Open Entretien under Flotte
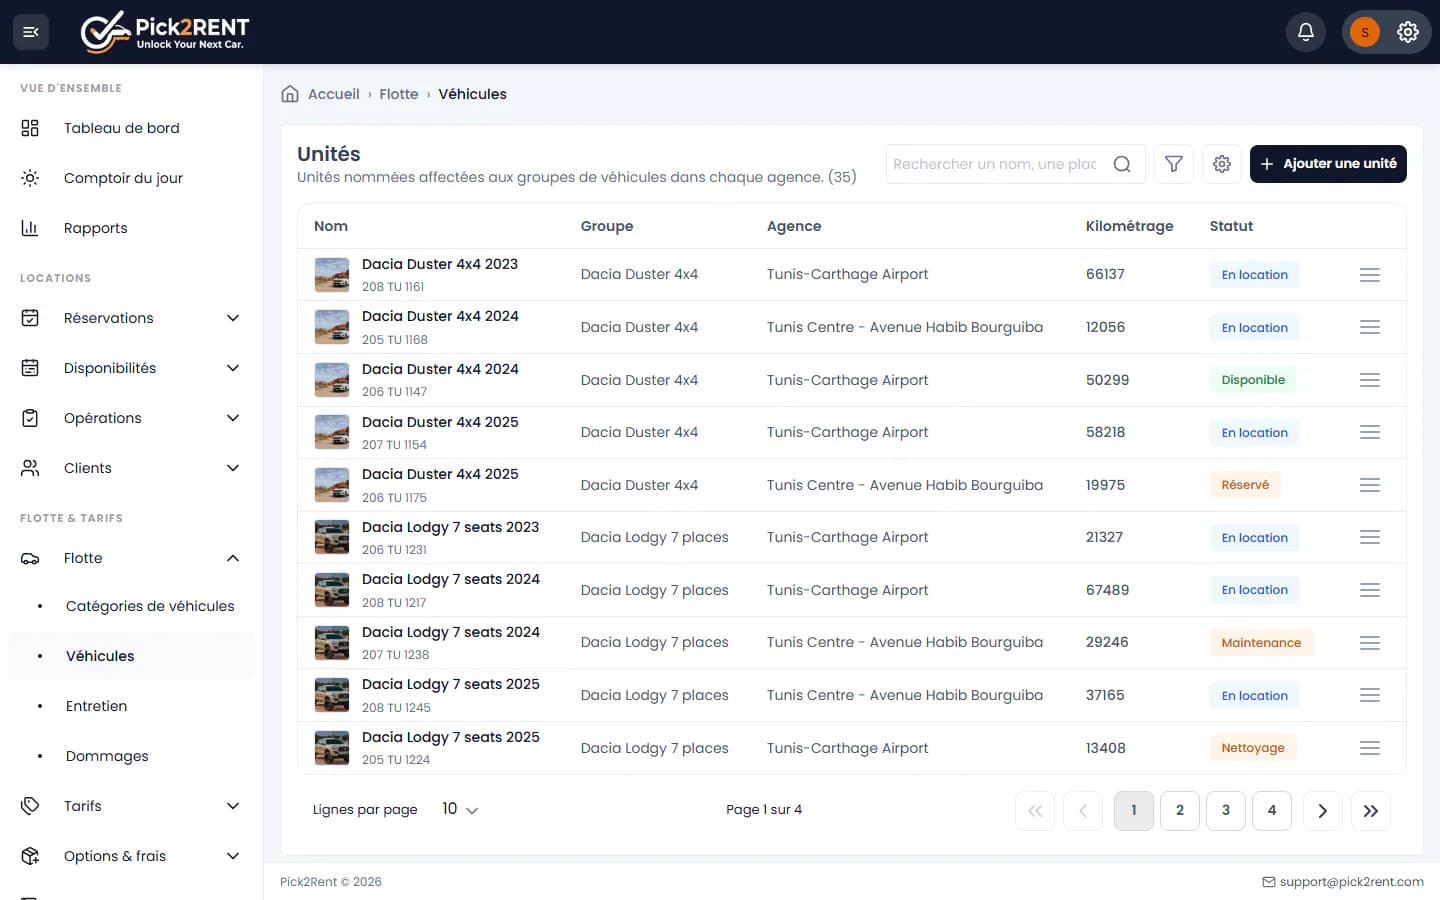 tap(132, 706)
